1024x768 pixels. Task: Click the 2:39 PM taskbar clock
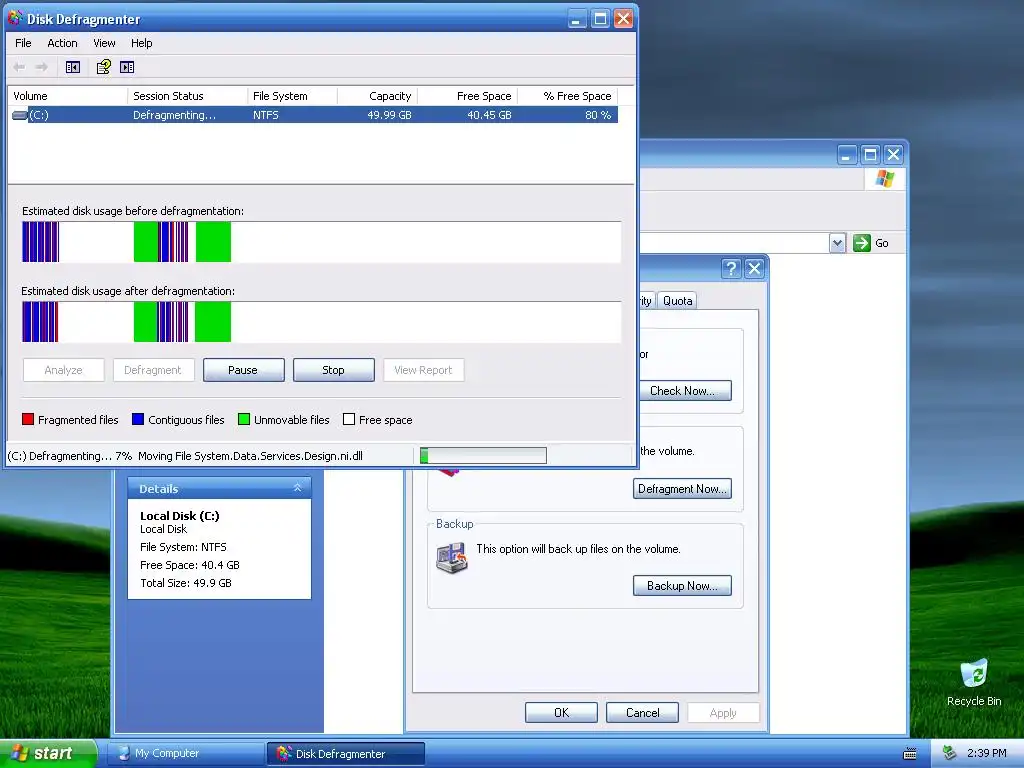coord(987,753)
